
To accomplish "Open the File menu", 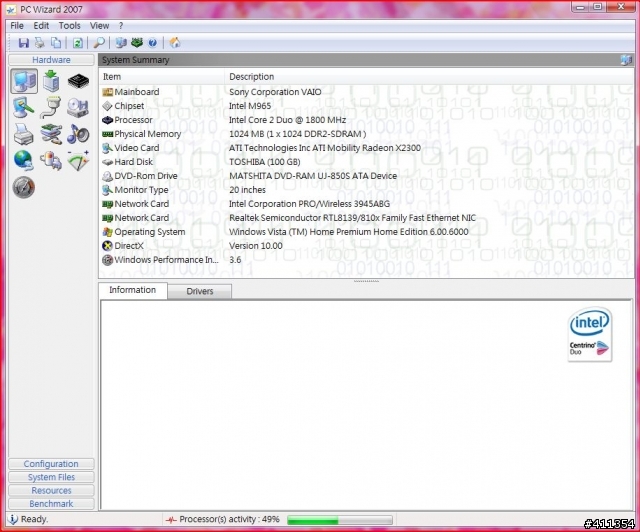I will (17, 26).
